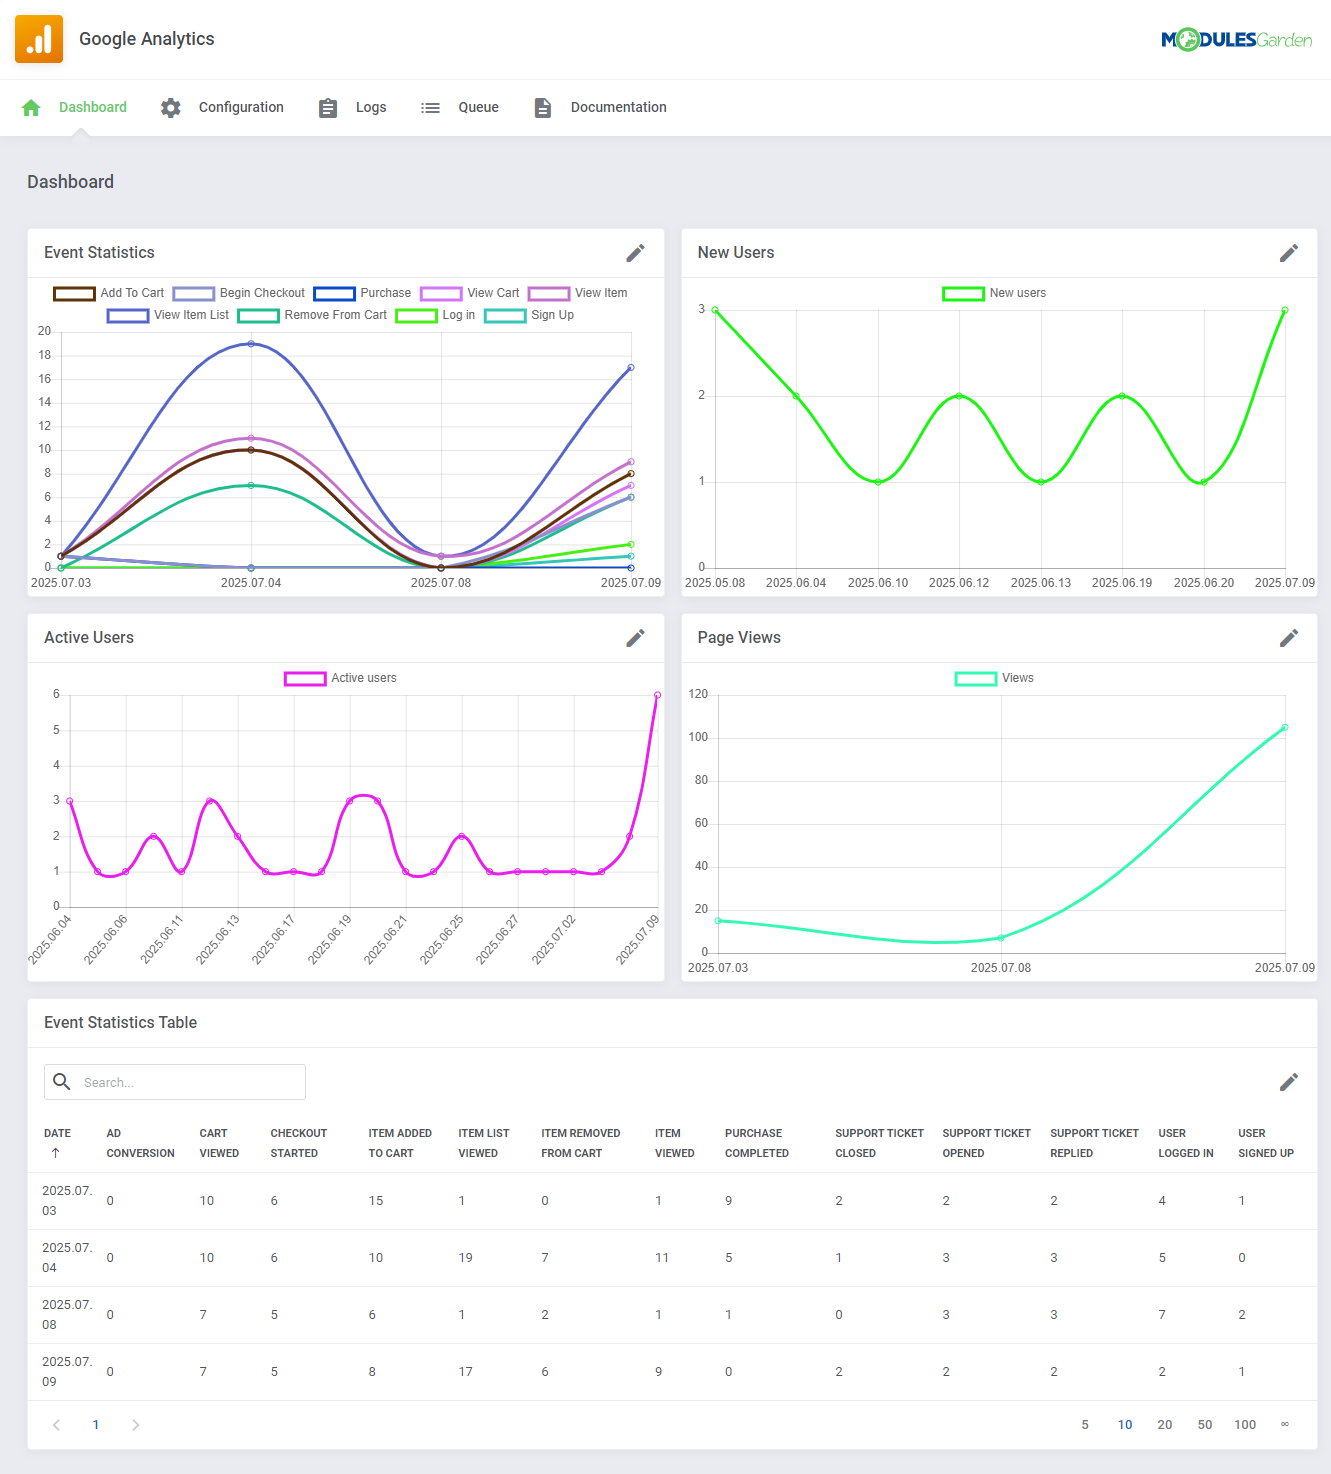Sort table by the Date column header
The image size is (1331, 1474).
click(x=57, y=1134)
